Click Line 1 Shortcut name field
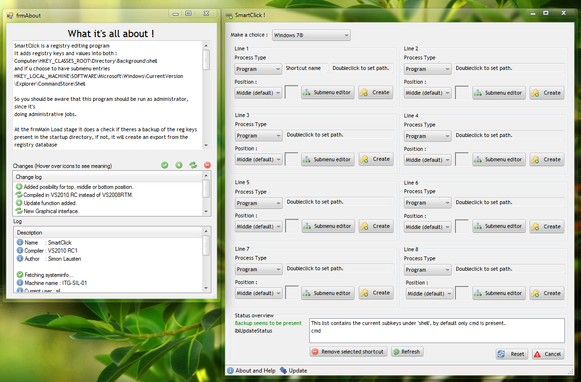The width and height of the screenshot is (581, 382). pyautogui.click(x=306, y=68)
